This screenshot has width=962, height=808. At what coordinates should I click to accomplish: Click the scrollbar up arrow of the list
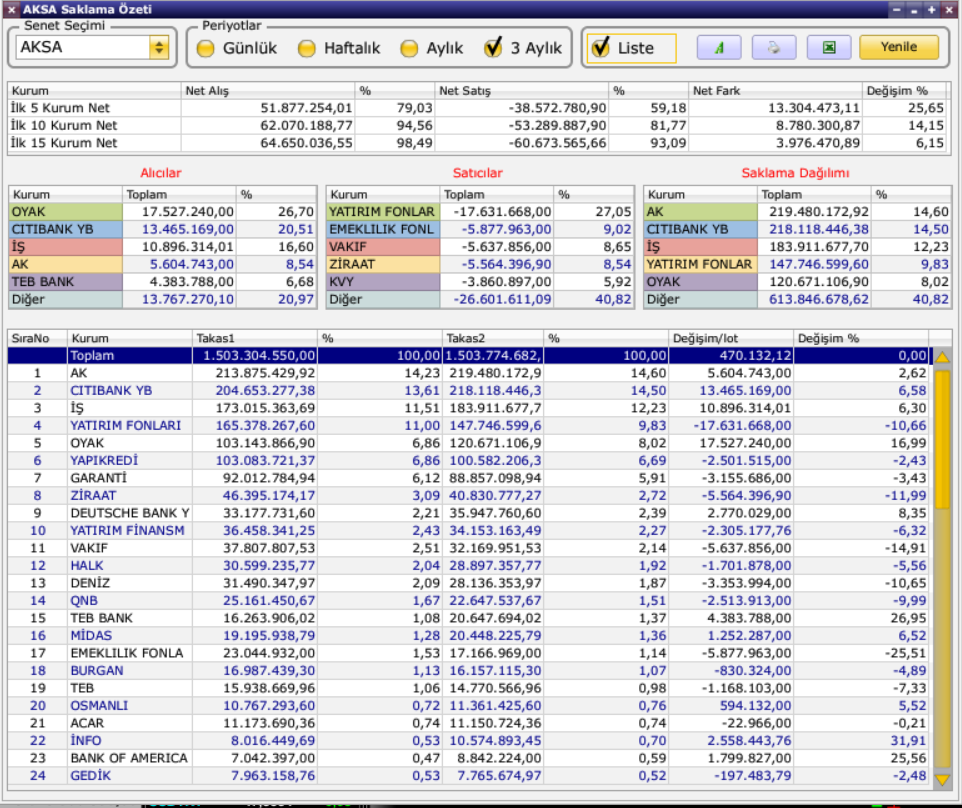(942, 356)
